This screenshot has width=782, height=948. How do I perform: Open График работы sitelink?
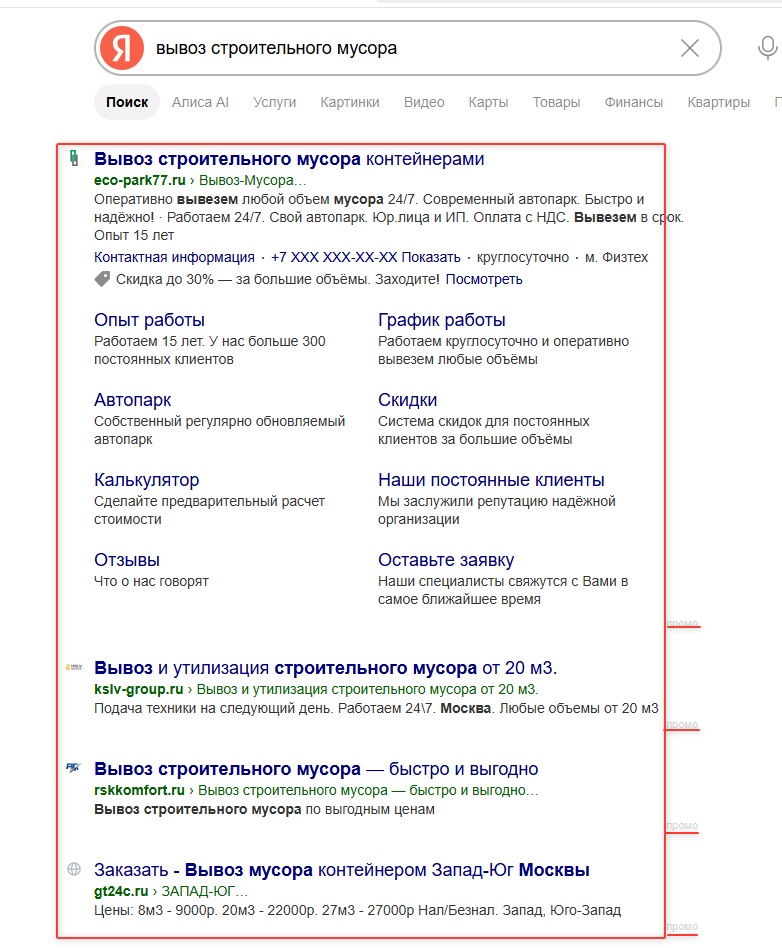click(x=442, y=320)
